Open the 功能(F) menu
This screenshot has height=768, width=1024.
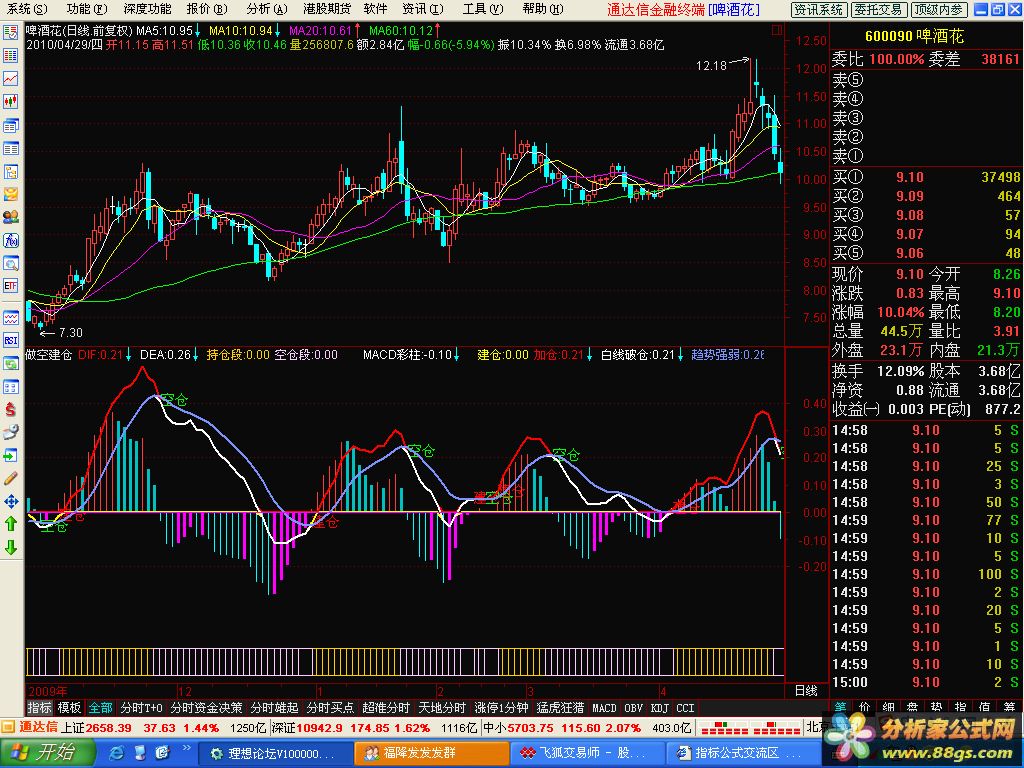(86, 9)
